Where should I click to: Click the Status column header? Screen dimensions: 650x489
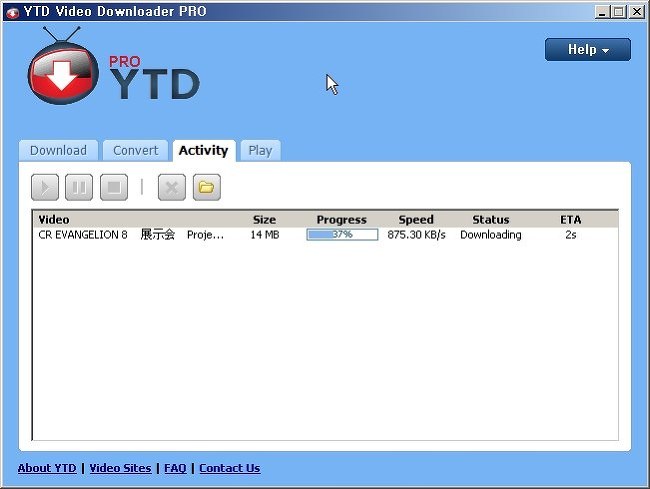tap(491, 220)
